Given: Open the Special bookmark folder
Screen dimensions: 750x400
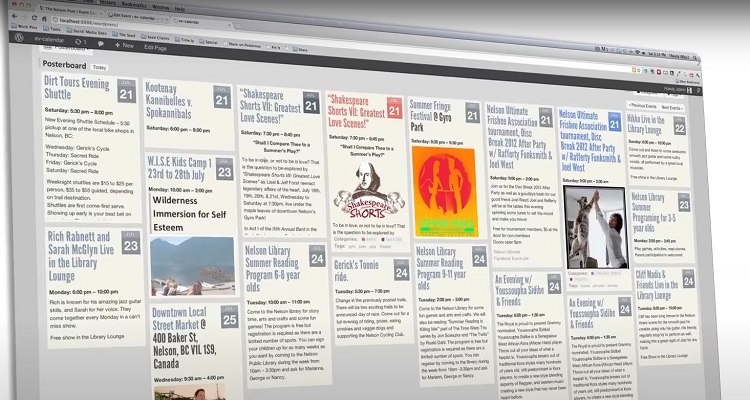Looking at the screenshot, I should (x=209, y=42).
